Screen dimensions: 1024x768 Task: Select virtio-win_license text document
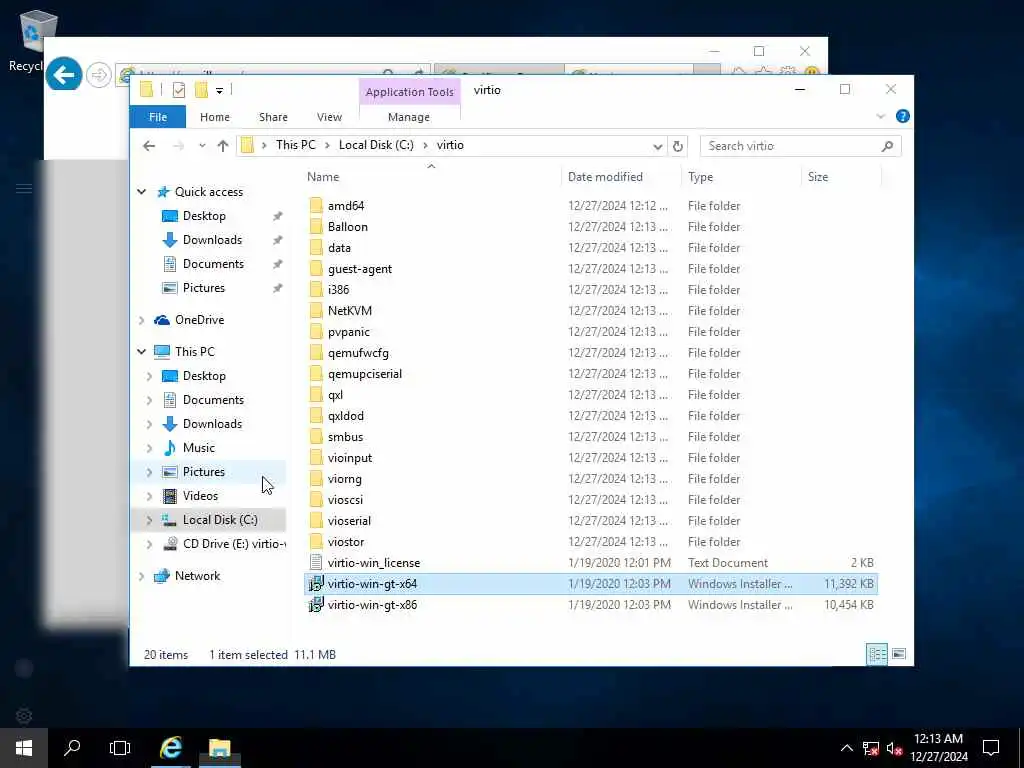pyautogui.click(x=374, y=563)
